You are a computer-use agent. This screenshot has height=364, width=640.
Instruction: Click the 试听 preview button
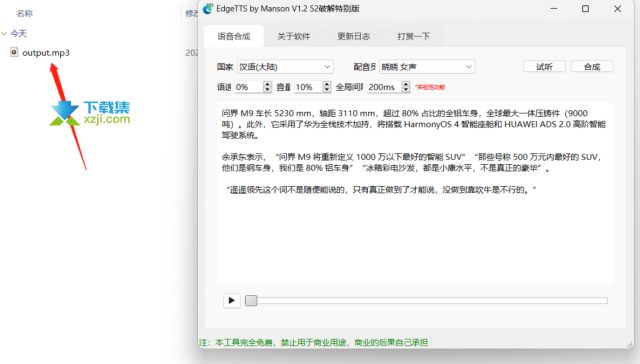[x=544, y=67]
